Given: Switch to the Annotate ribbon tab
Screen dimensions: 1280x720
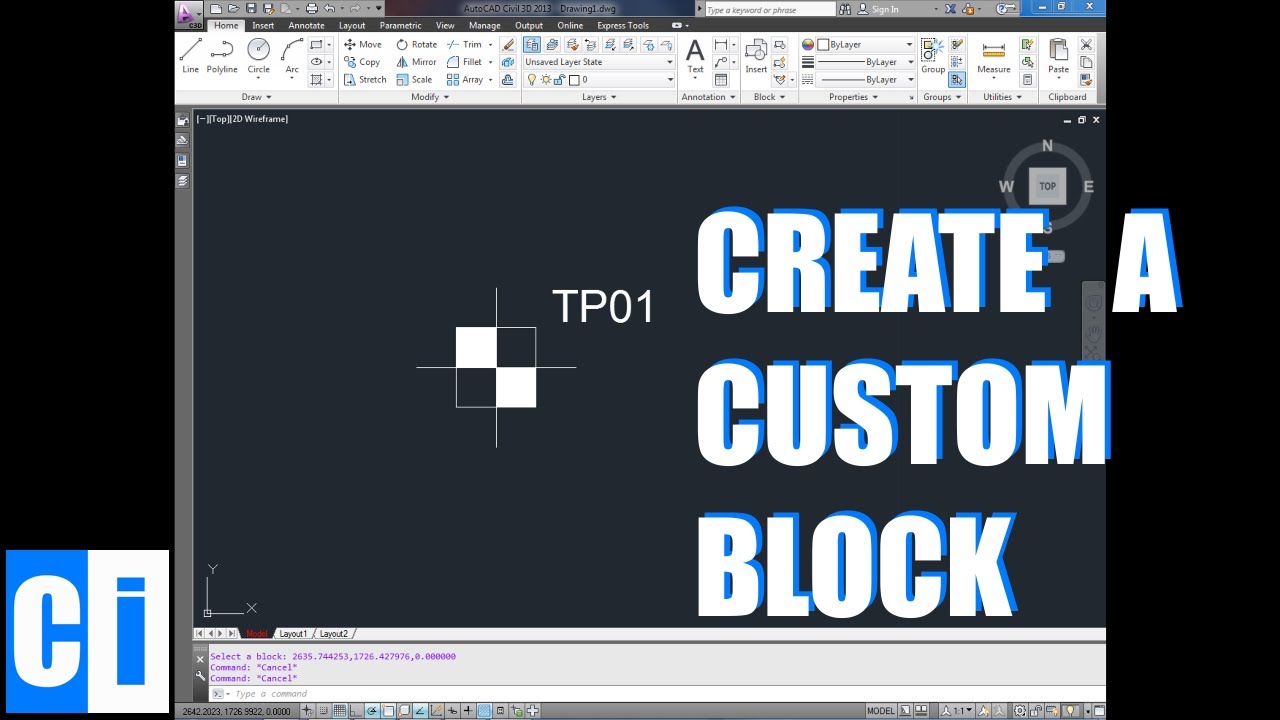Looking at the screenshot, I should (306, 25).
